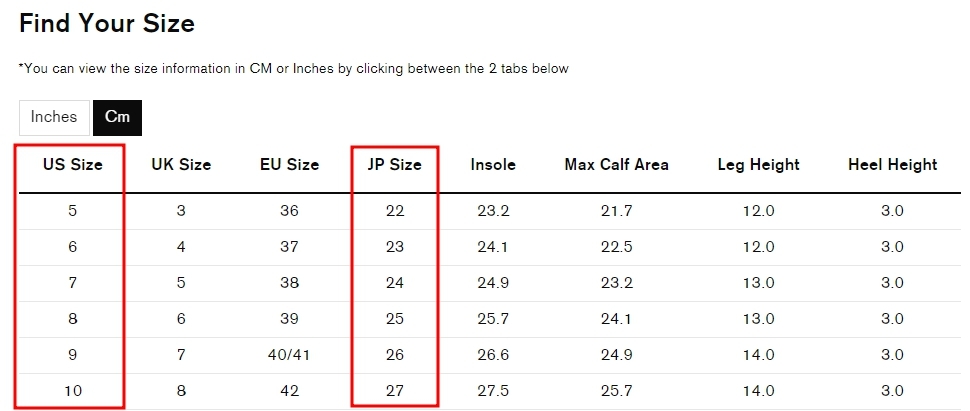
Task: Click the CM or Inches instruction note
Action: point(294,69)
